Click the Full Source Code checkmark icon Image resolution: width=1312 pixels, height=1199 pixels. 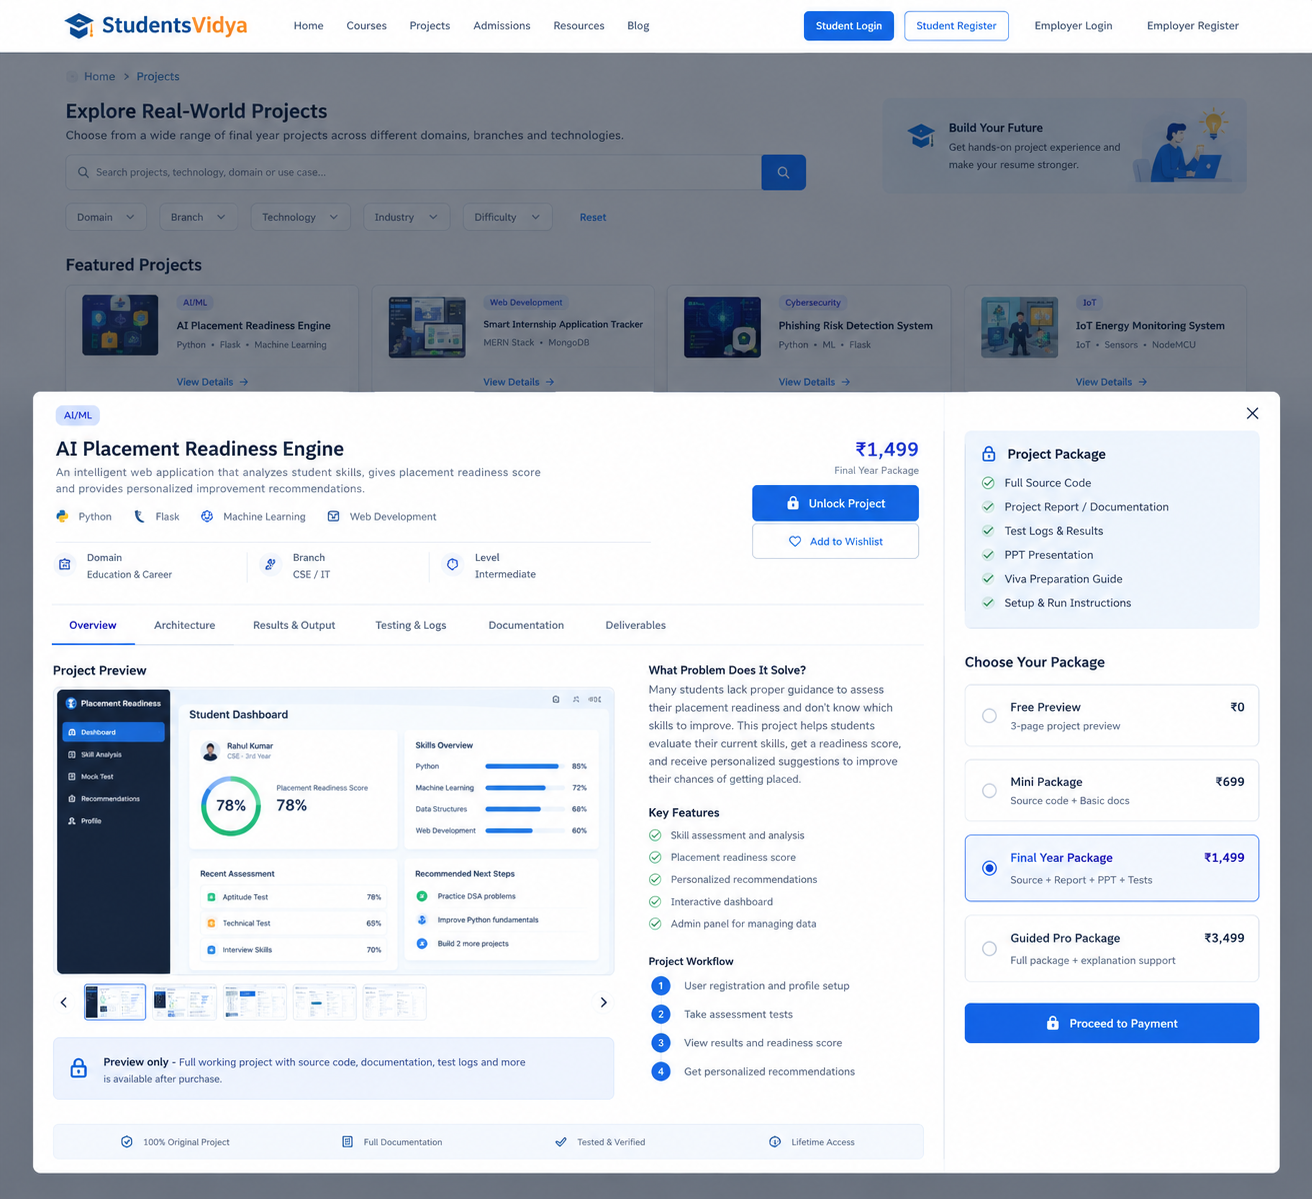[x=988, y=482]
